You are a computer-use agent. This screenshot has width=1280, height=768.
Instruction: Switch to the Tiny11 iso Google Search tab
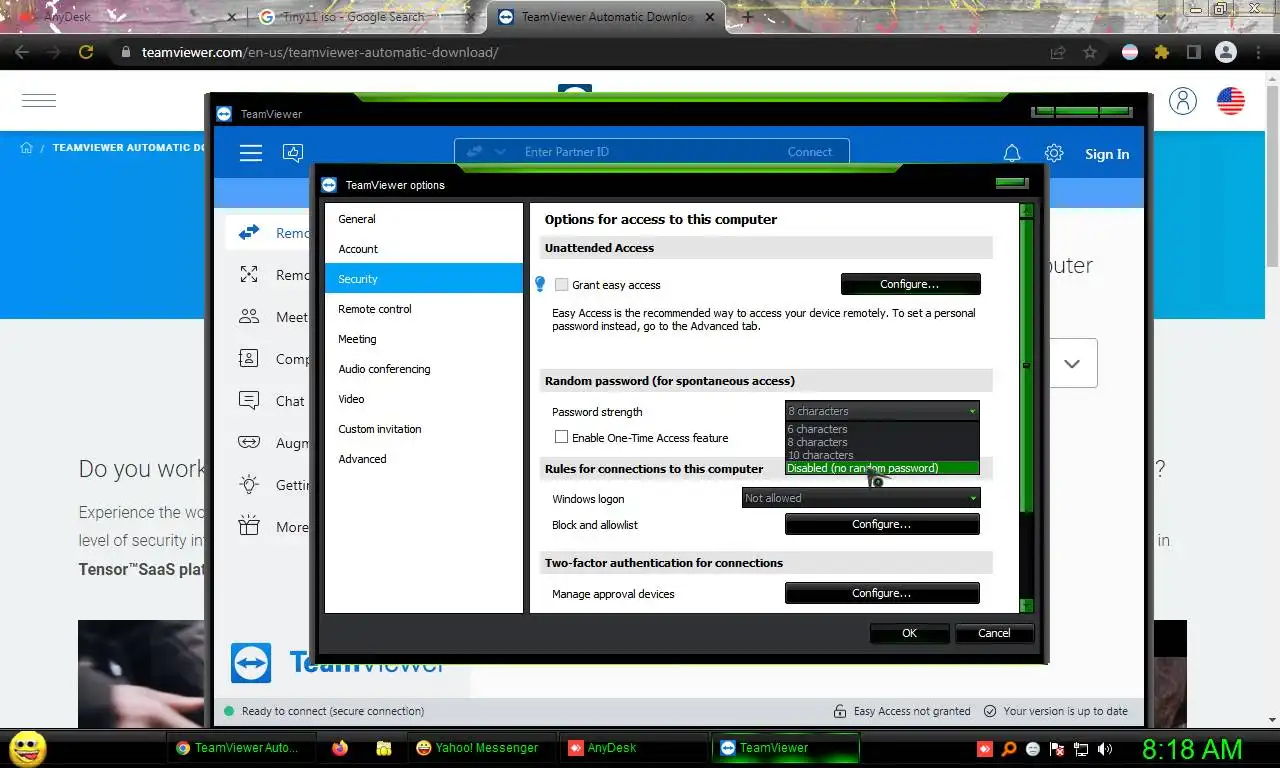tap(364, 17)
